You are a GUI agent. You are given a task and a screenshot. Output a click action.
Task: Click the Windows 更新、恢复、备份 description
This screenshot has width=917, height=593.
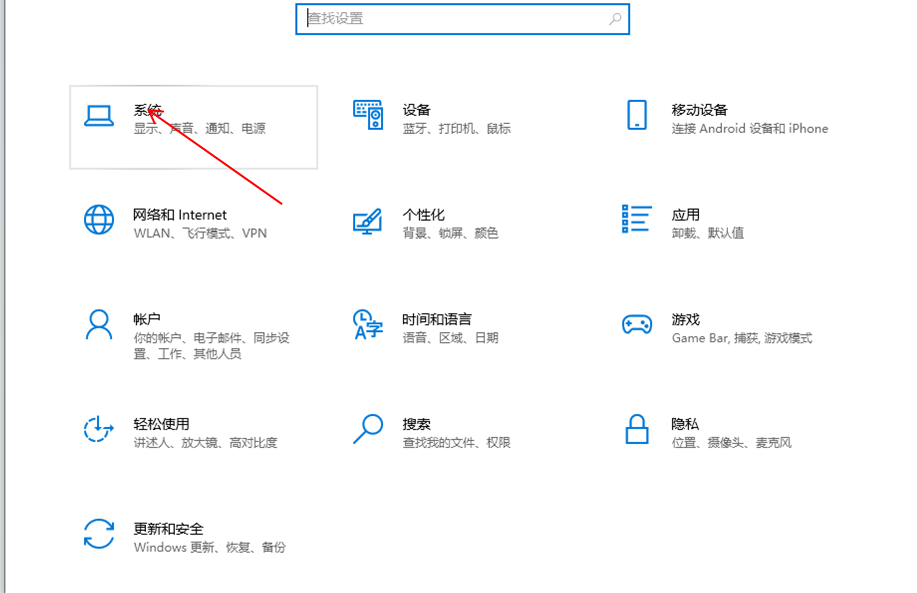pyautogui.click(x=209, y=547)
